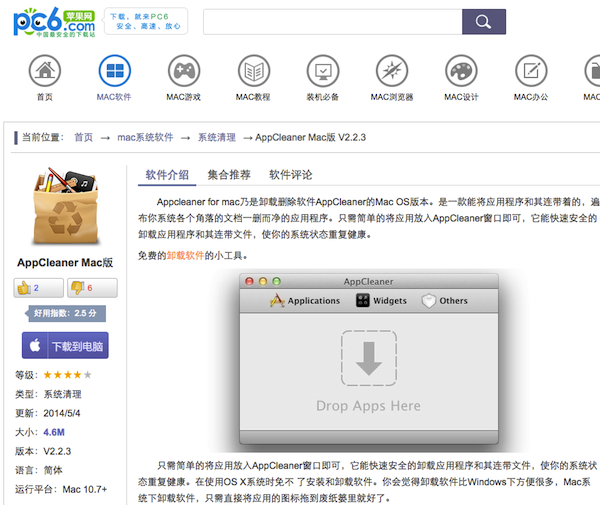Click the search magnifier button
The width and height of the screenshot is (600, 505).
click(484, 22)
